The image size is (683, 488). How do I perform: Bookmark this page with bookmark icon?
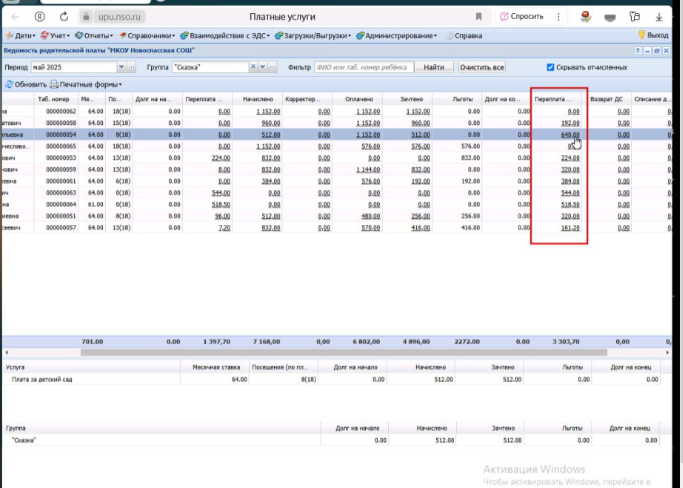[479, 17]
